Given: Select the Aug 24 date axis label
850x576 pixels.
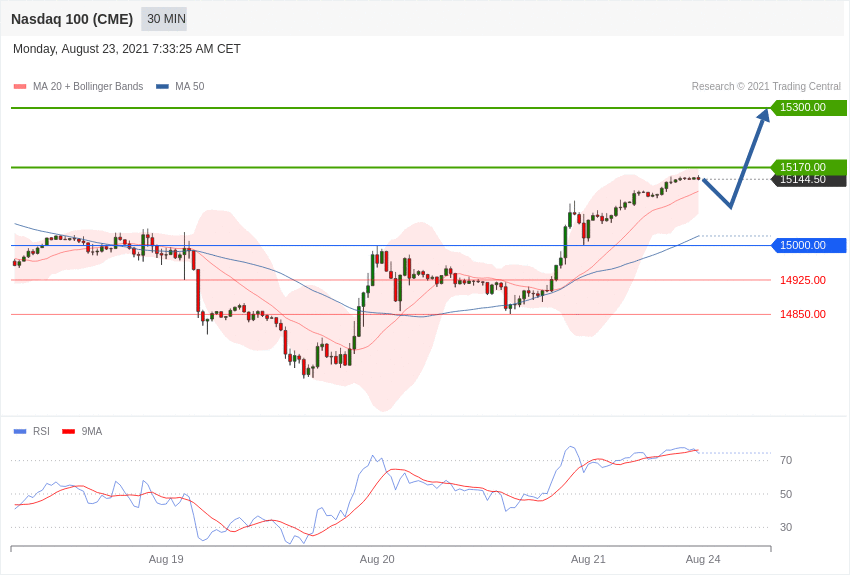Looking at the screenshot, I should pyautogui.click(x=703, y=559).
